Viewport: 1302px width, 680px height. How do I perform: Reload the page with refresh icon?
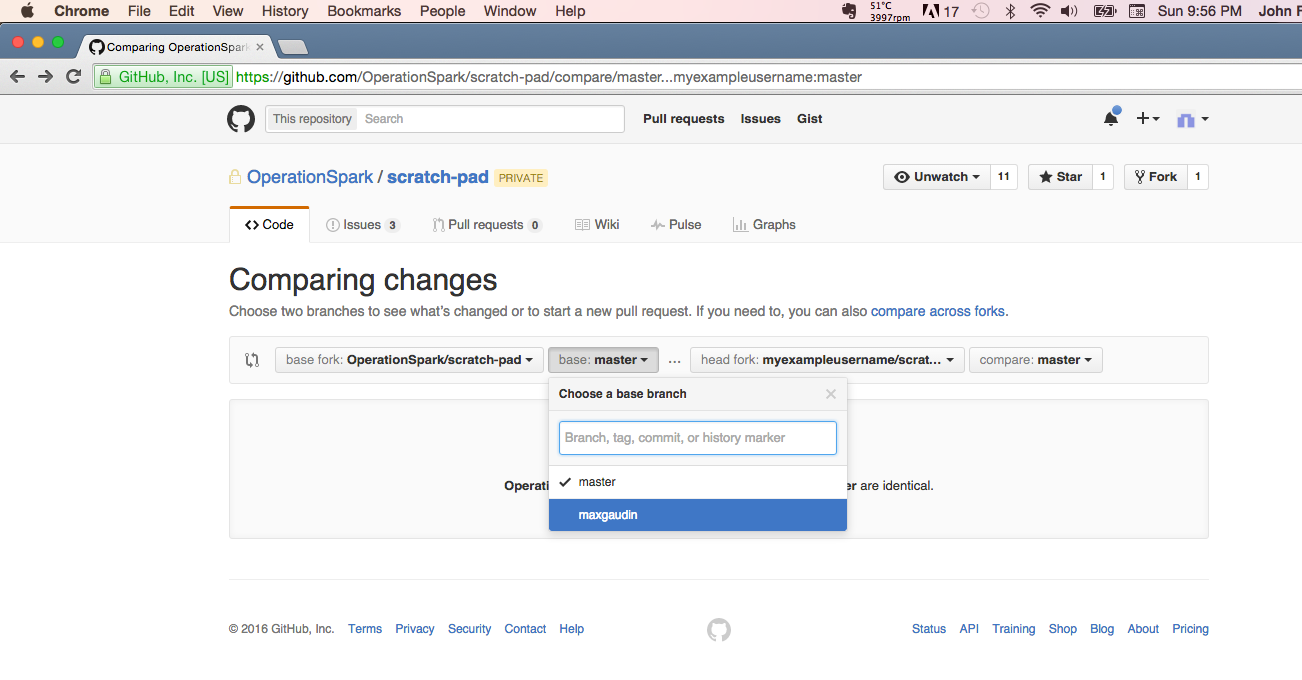point(73,77)
